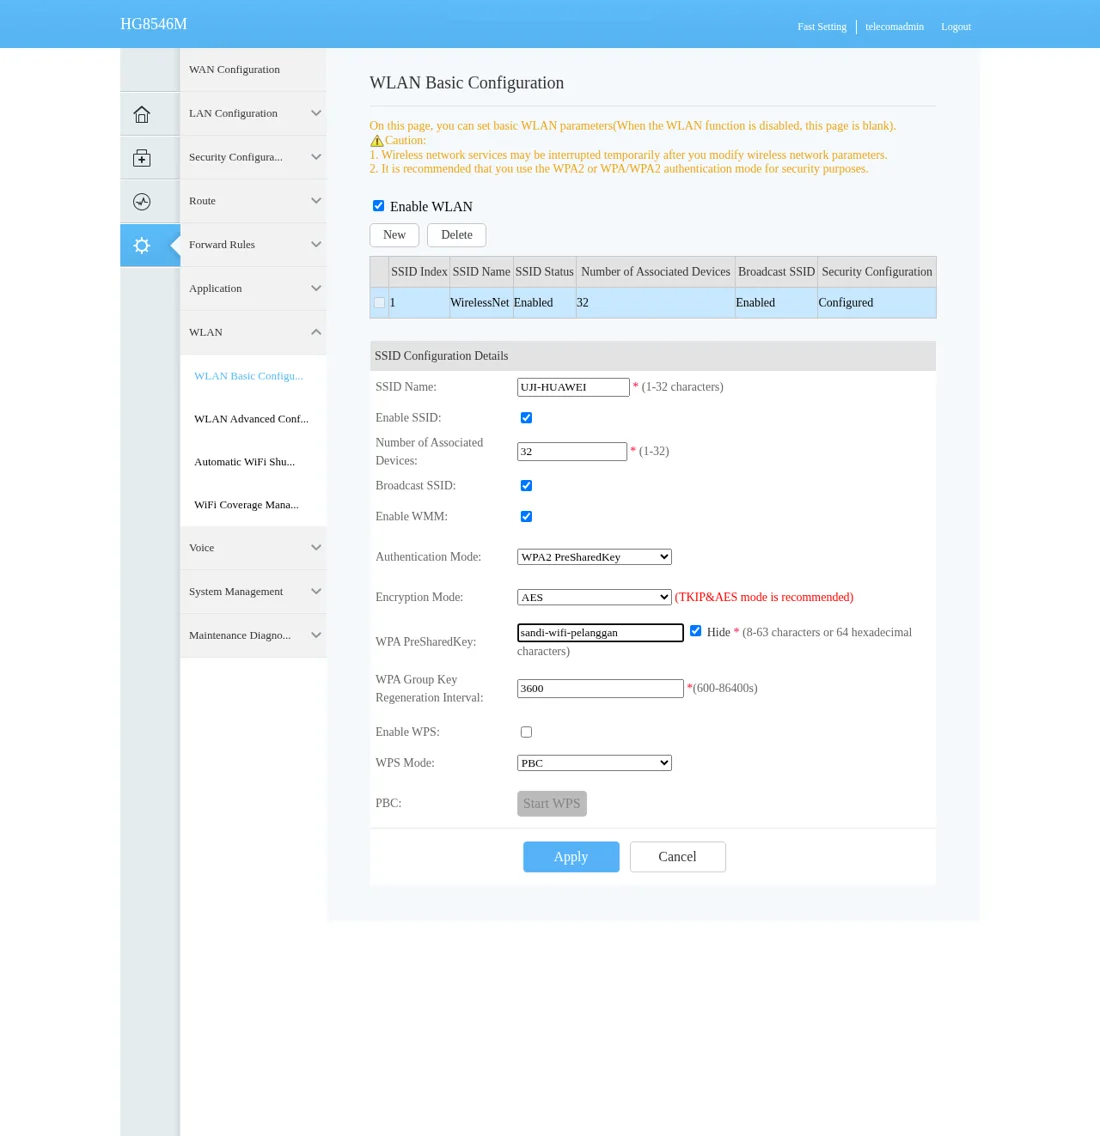Open WiFi Coverage Management submenu

pyautogui.click(x=246, y=505)
